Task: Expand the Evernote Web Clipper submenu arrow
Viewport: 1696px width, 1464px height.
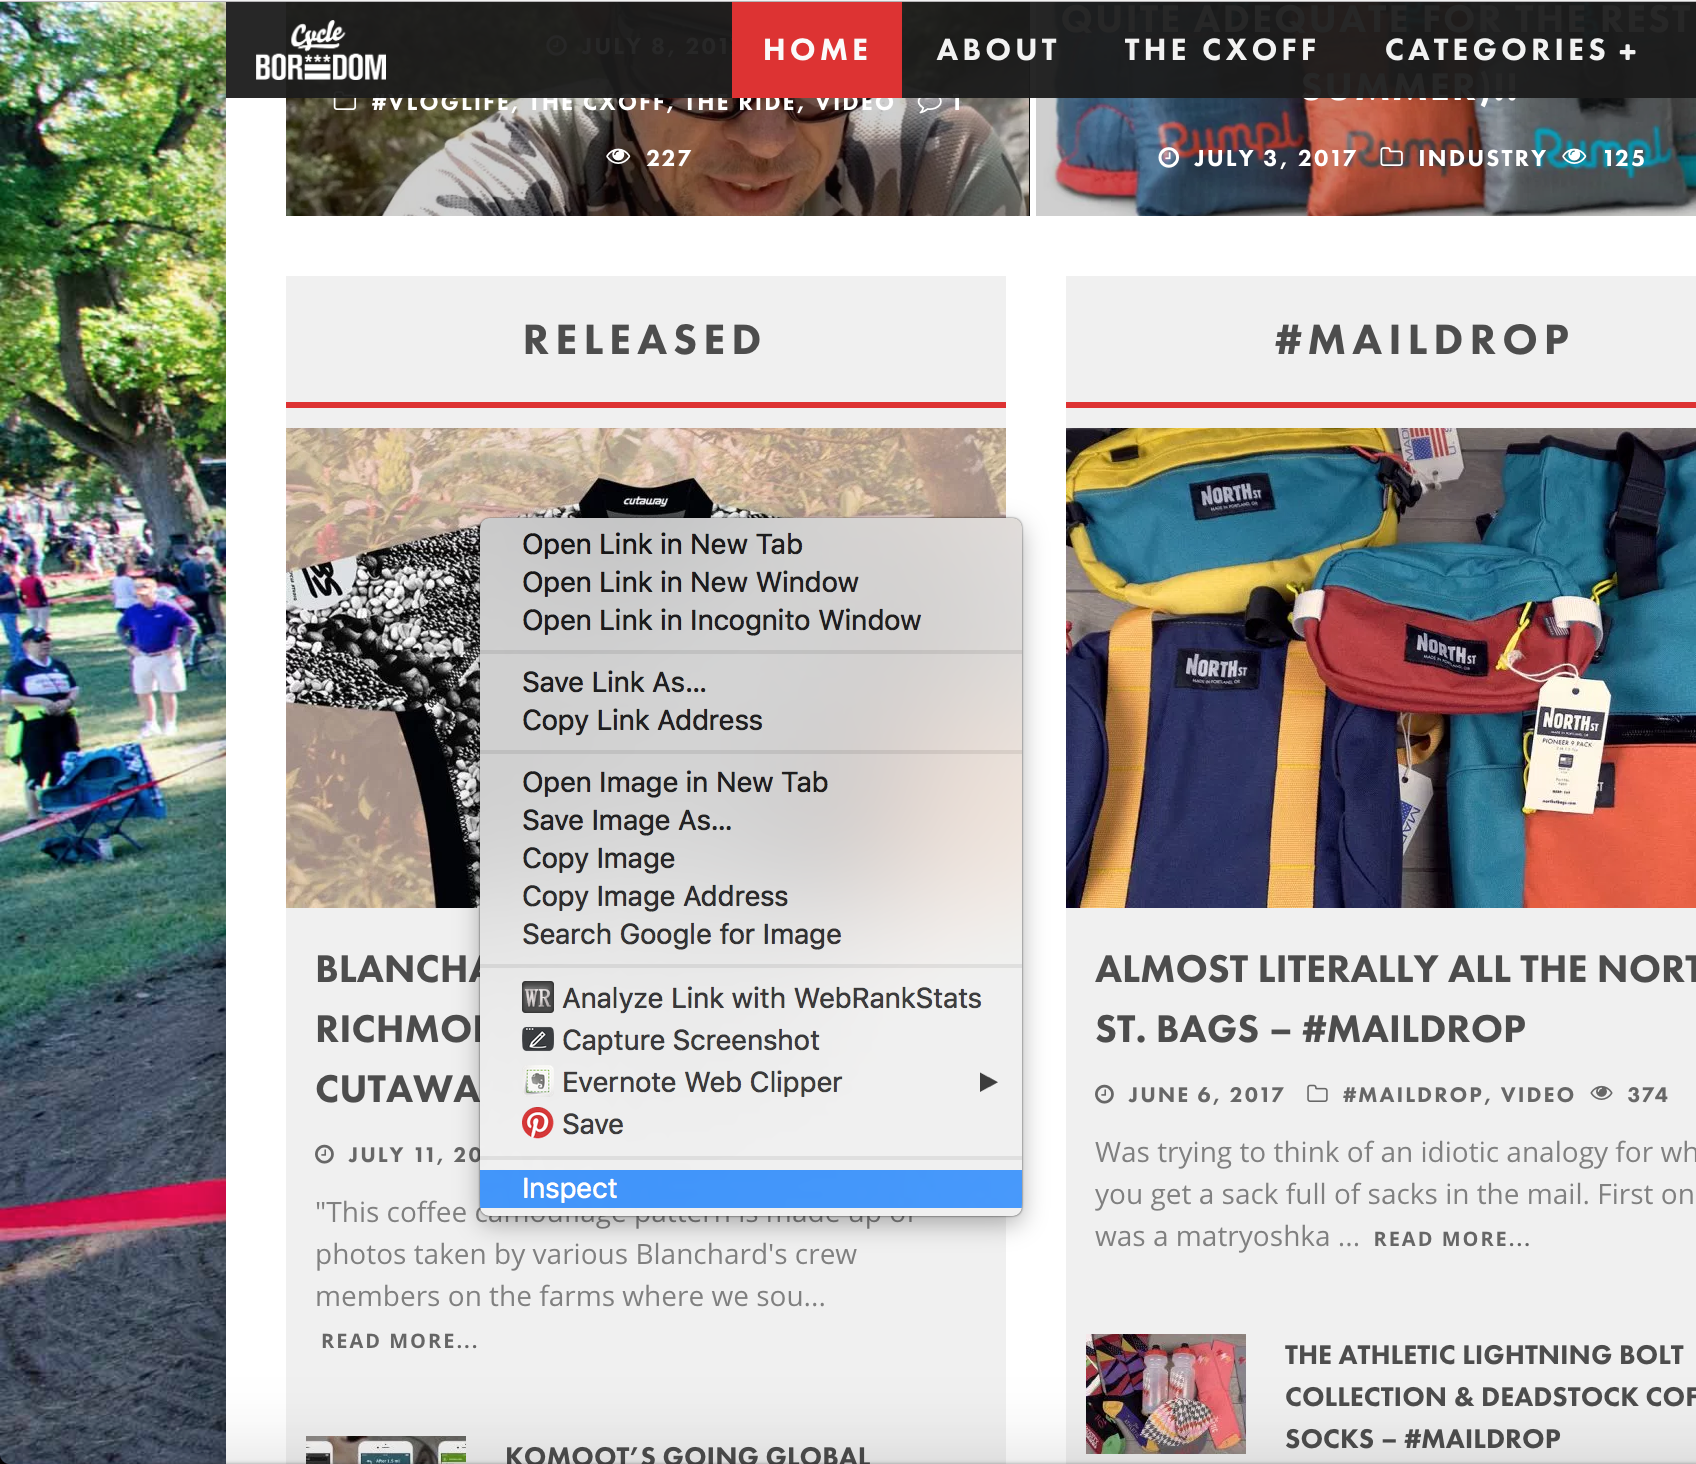Action: pos(988,1082)
